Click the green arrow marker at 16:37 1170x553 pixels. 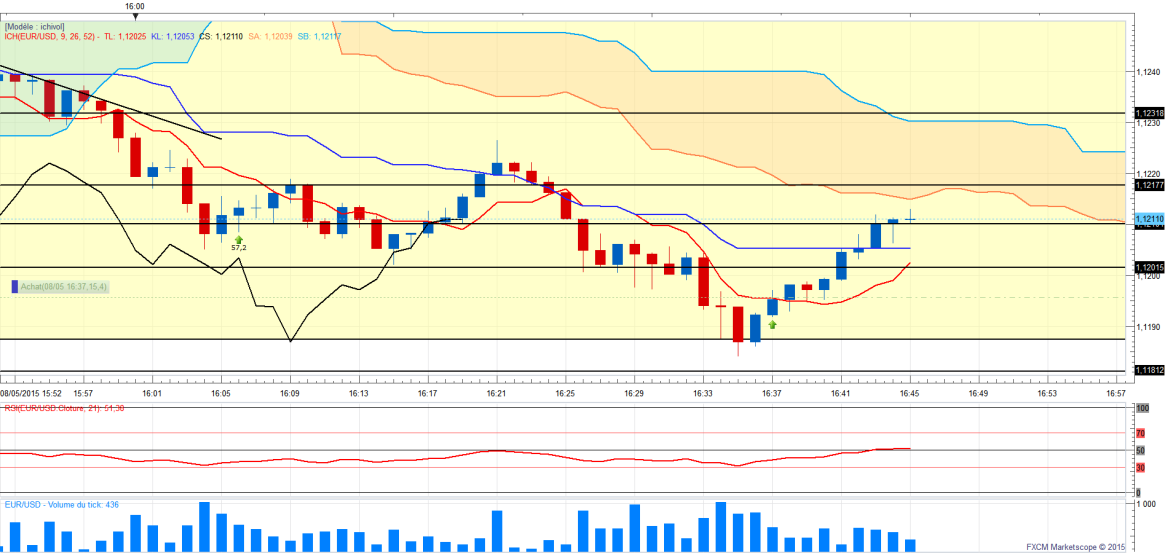(772, 325)
